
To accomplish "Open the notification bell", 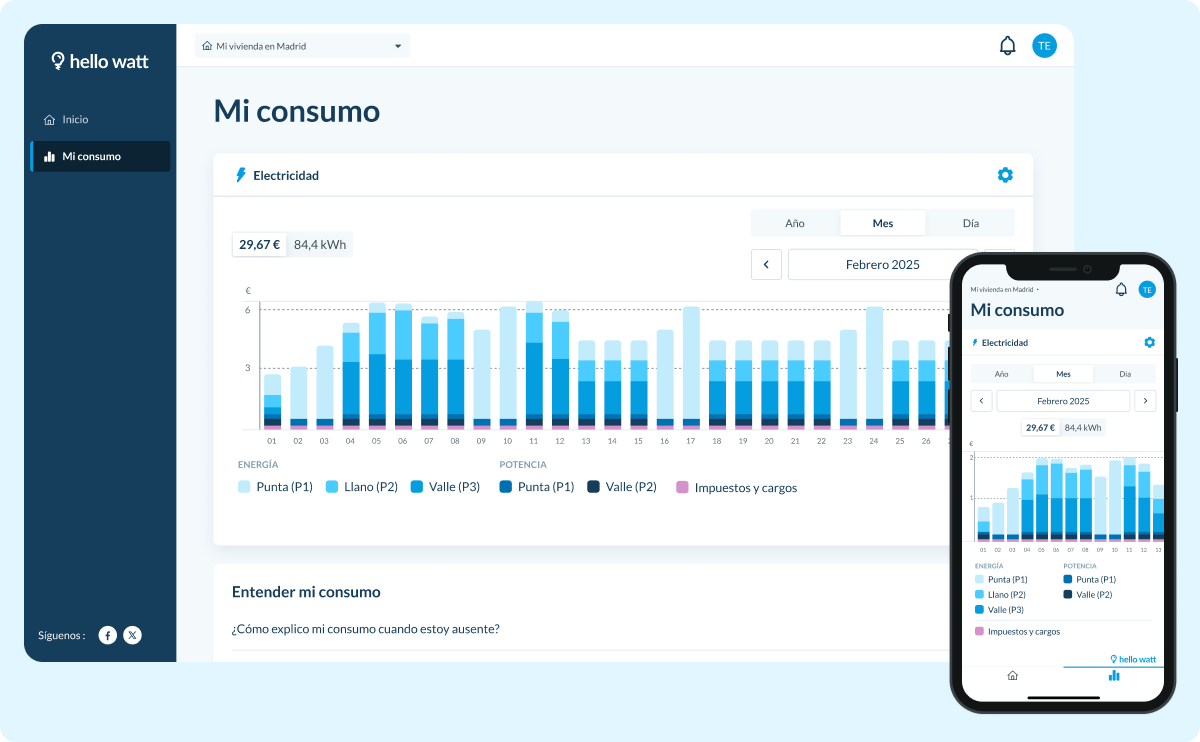I will pyautogui.click(x=1006, y=44).
